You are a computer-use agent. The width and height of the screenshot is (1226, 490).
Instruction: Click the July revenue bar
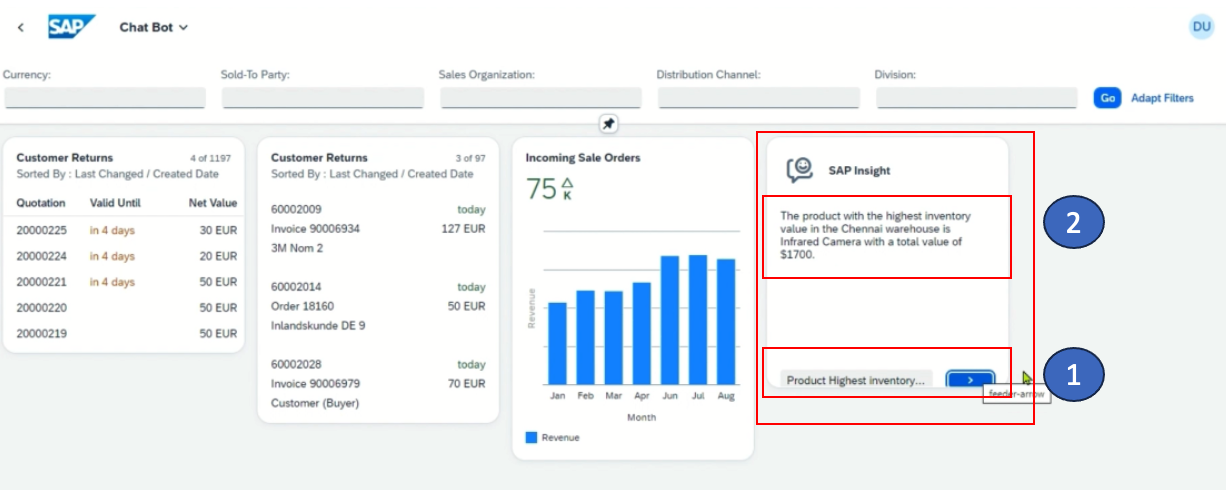click(697, 320)
